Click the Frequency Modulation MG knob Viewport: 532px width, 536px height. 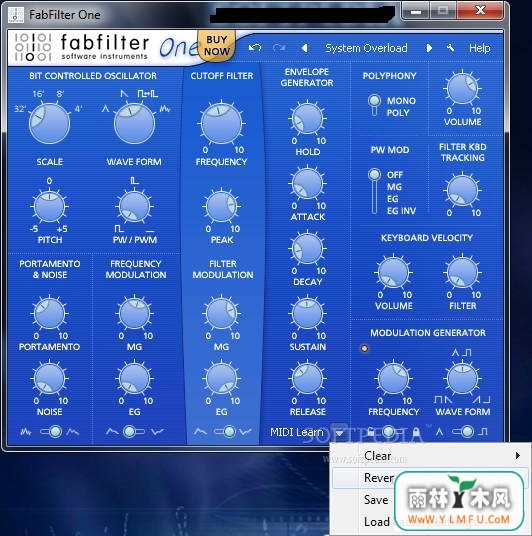(x=134, y=314)
